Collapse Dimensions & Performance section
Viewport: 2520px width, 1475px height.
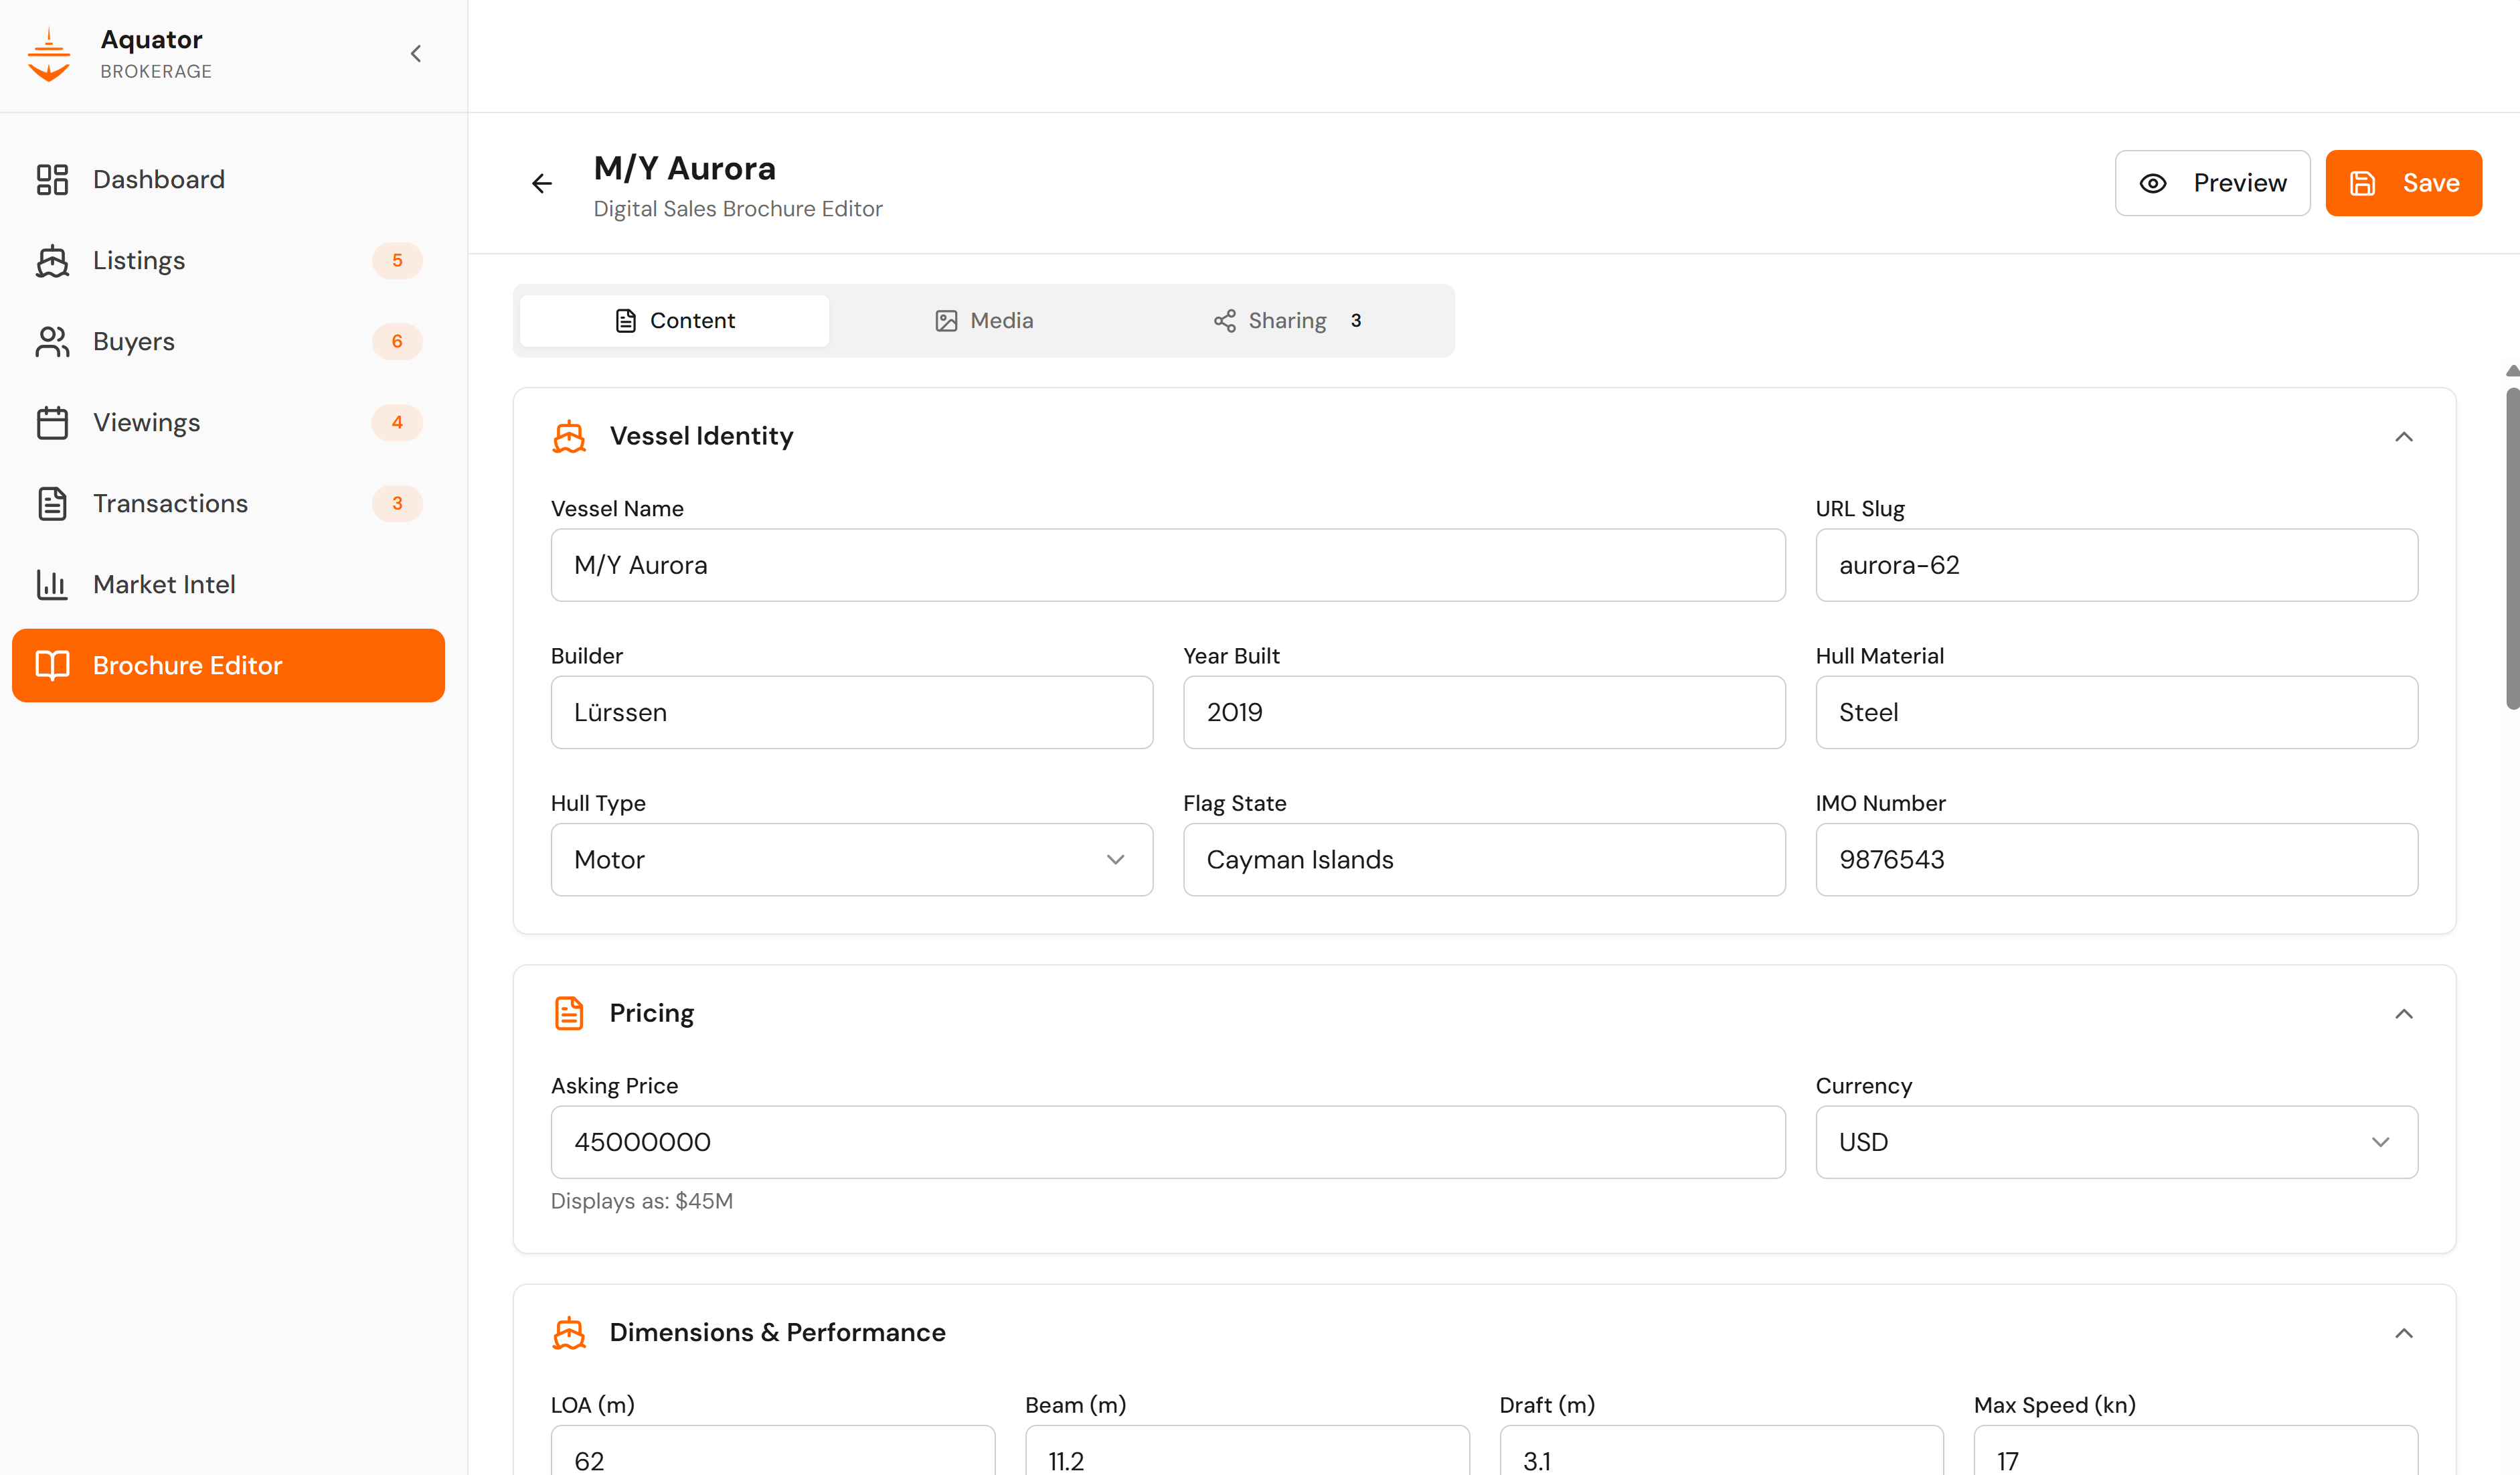pos(2403,1333)
